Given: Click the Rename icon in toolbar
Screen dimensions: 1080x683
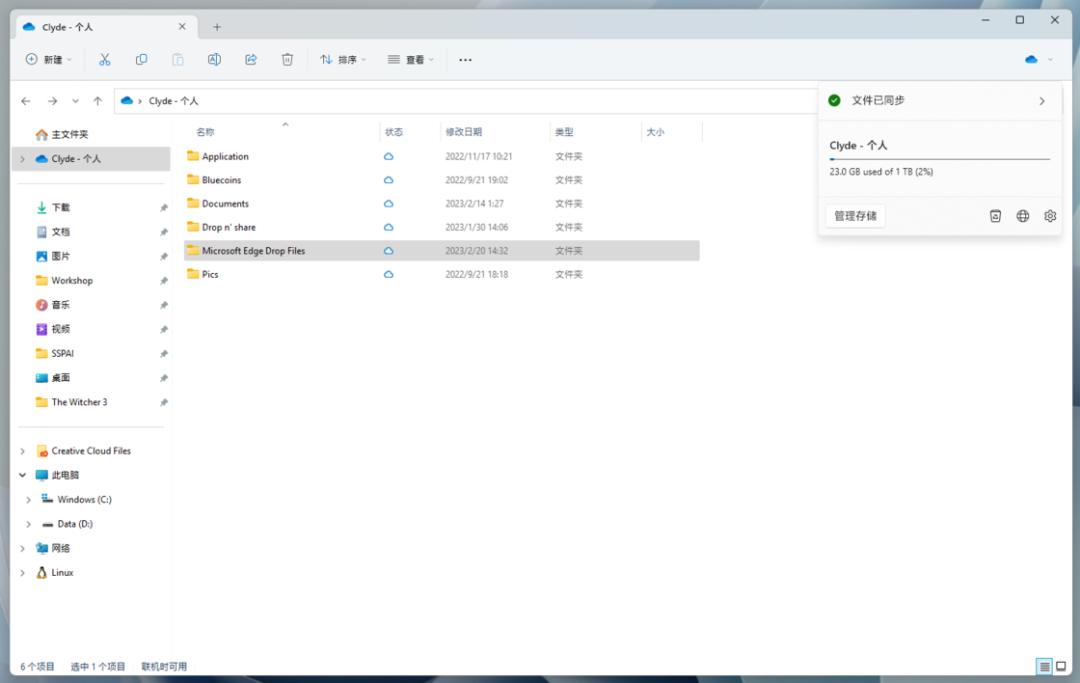Looking at the screenshot, I should [214, 60].
